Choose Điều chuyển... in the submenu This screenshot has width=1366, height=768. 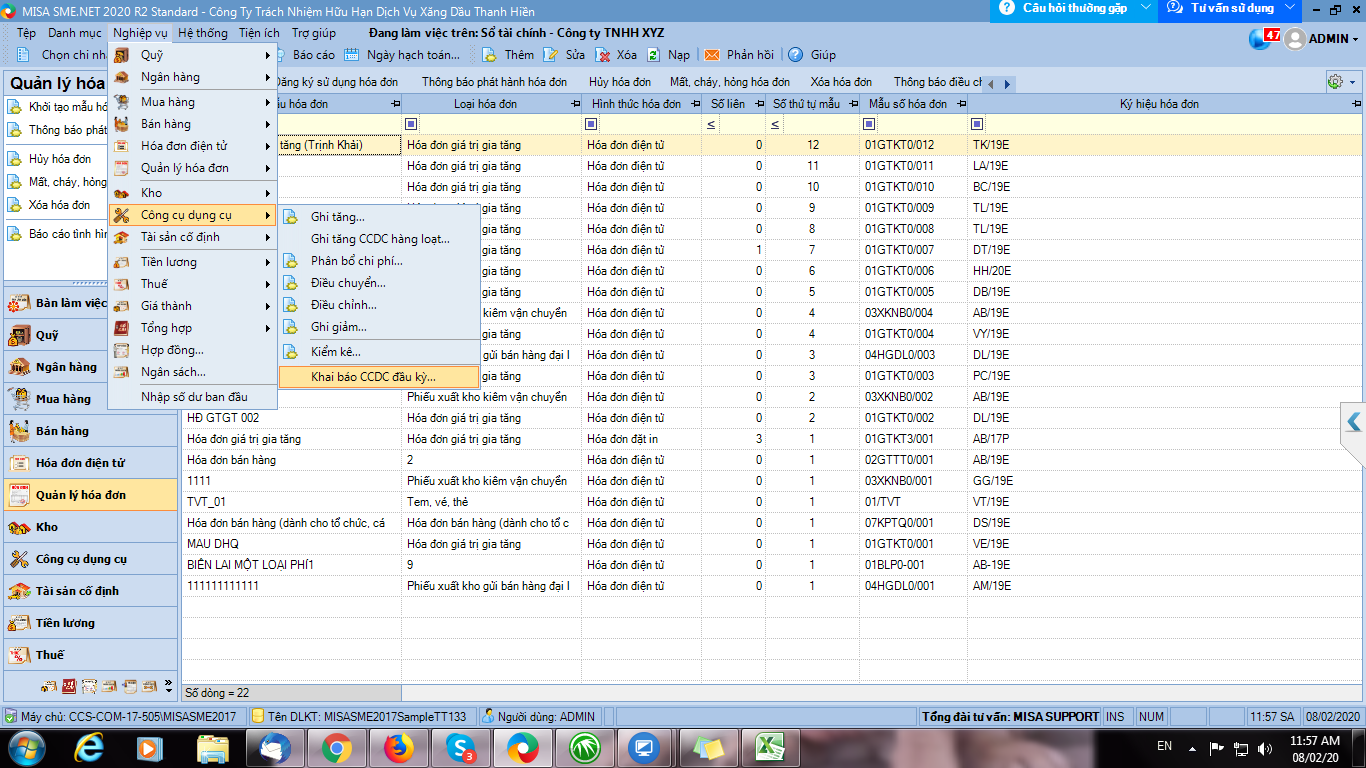(379, 283)
